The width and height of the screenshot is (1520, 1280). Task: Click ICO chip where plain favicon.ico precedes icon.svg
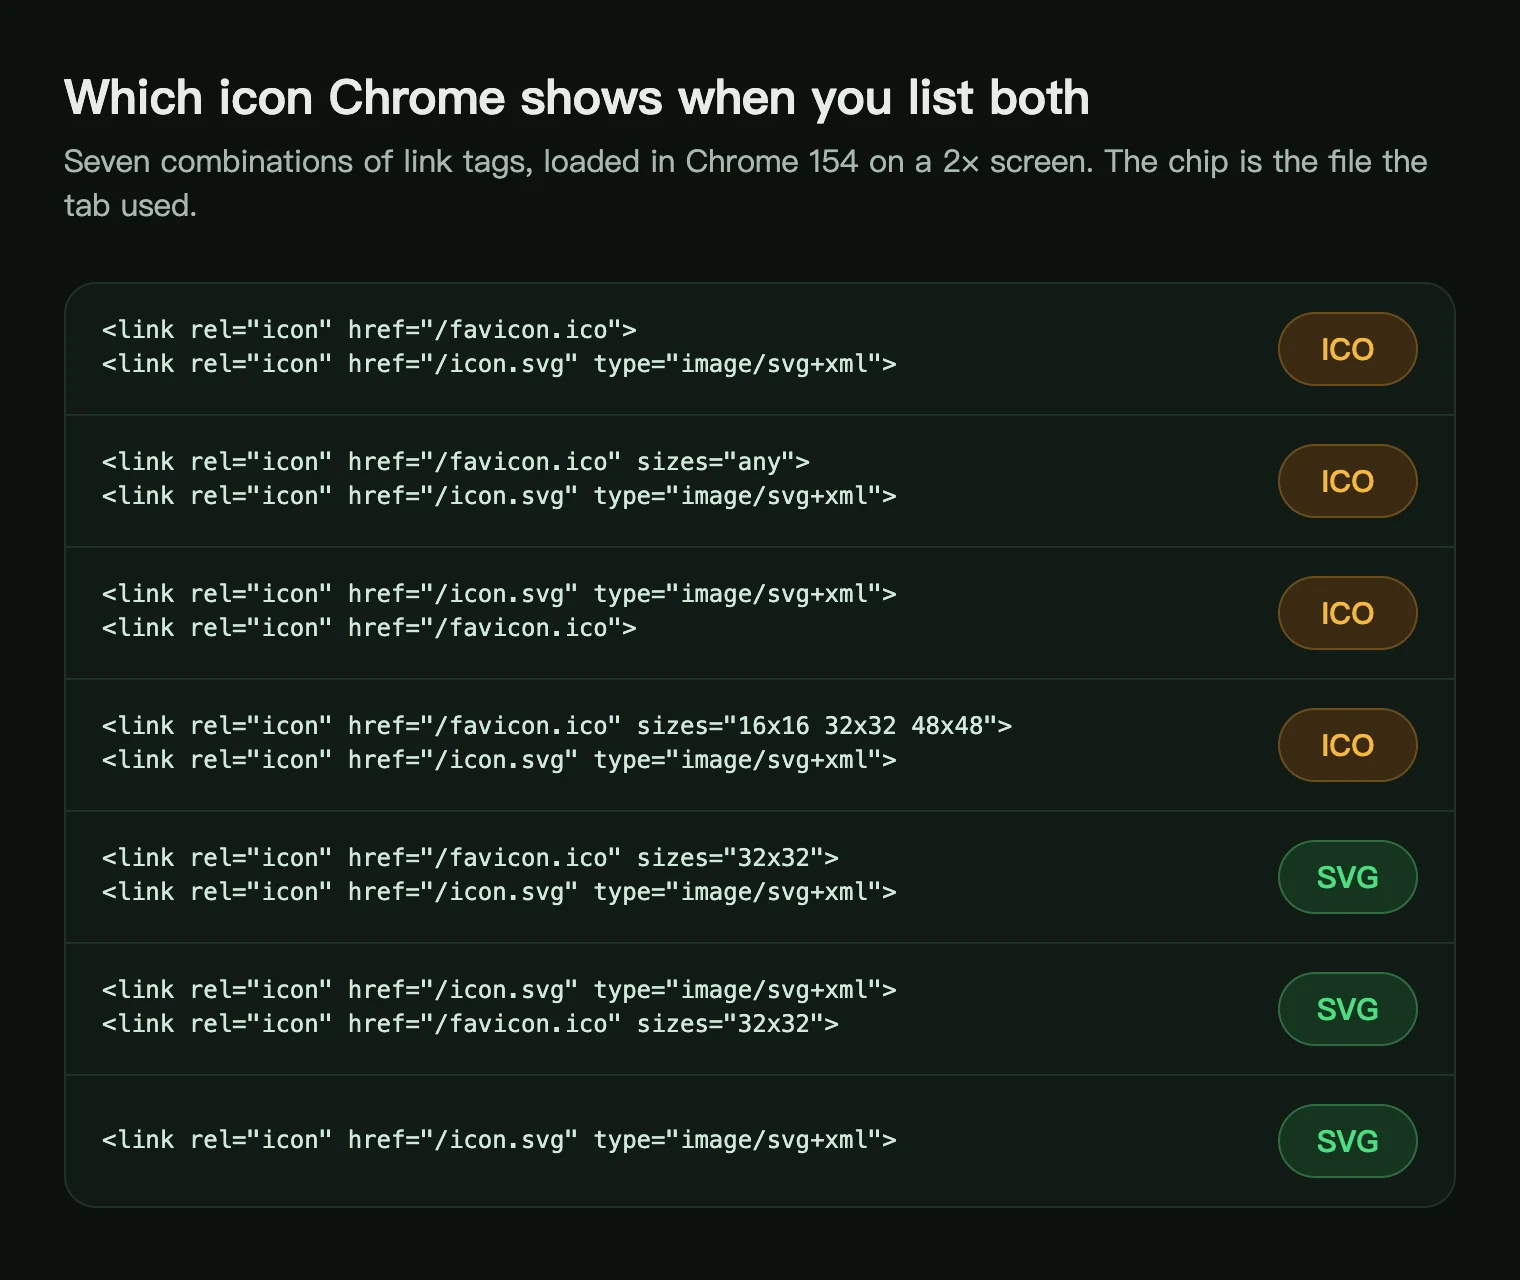(1347, 349)
